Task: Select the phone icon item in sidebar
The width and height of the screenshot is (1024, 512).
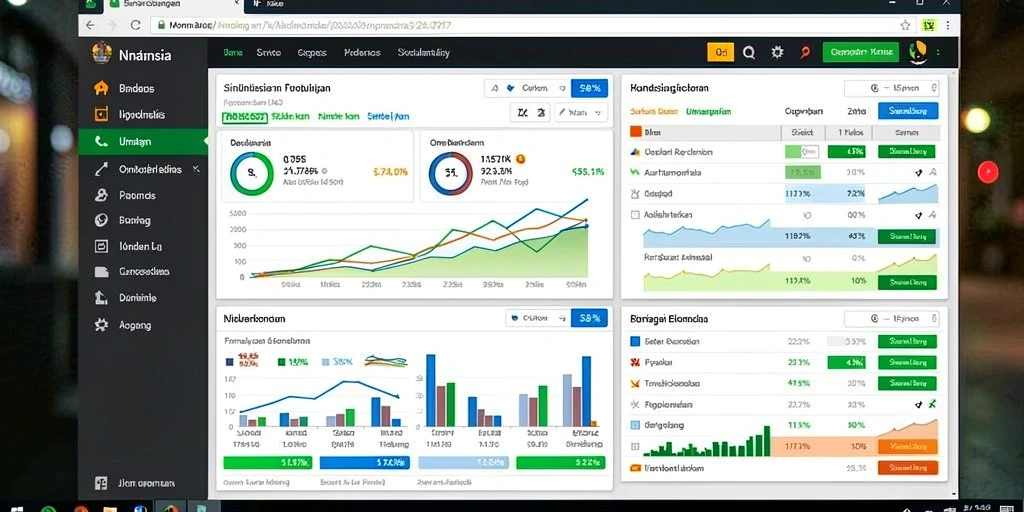Action: [x=101, y=141]
